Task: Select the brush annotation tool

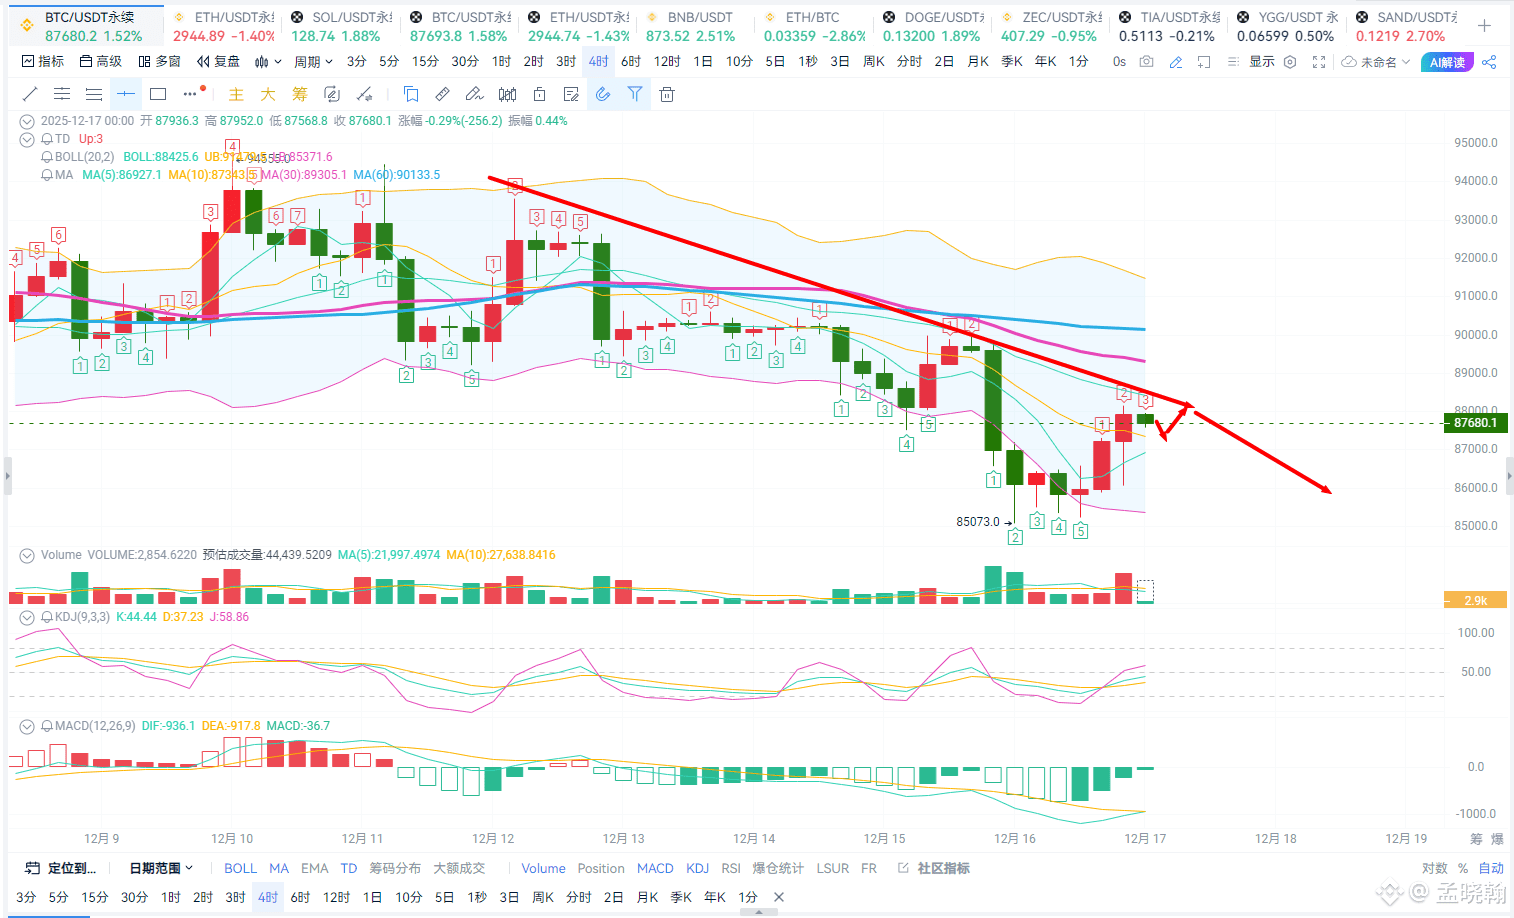Action: pyautogui.click(x=475, y=94)
